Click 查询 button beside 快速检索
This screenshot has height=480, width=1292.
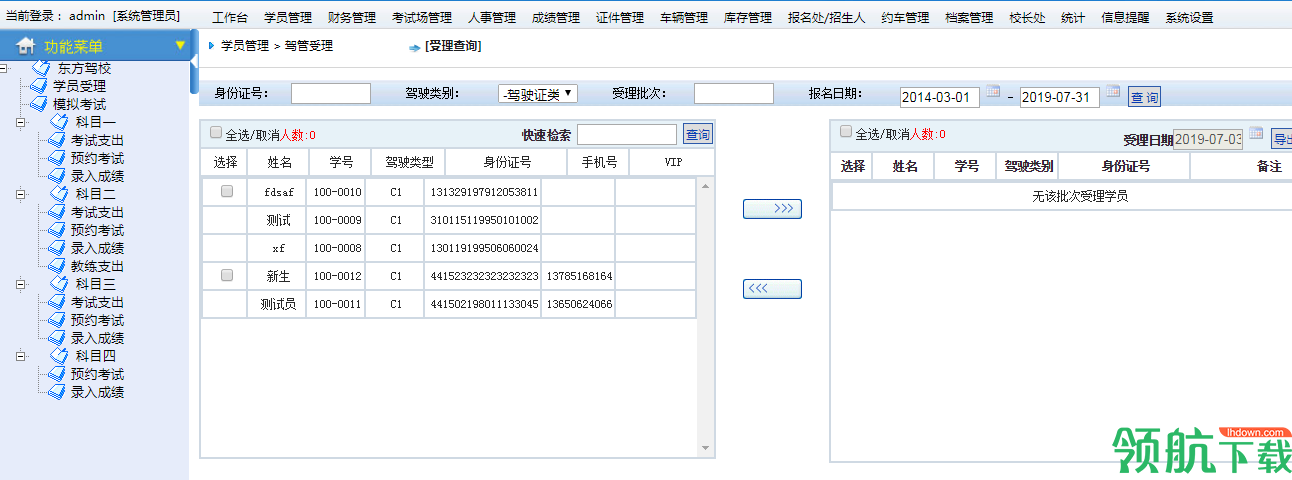point(698,134)
